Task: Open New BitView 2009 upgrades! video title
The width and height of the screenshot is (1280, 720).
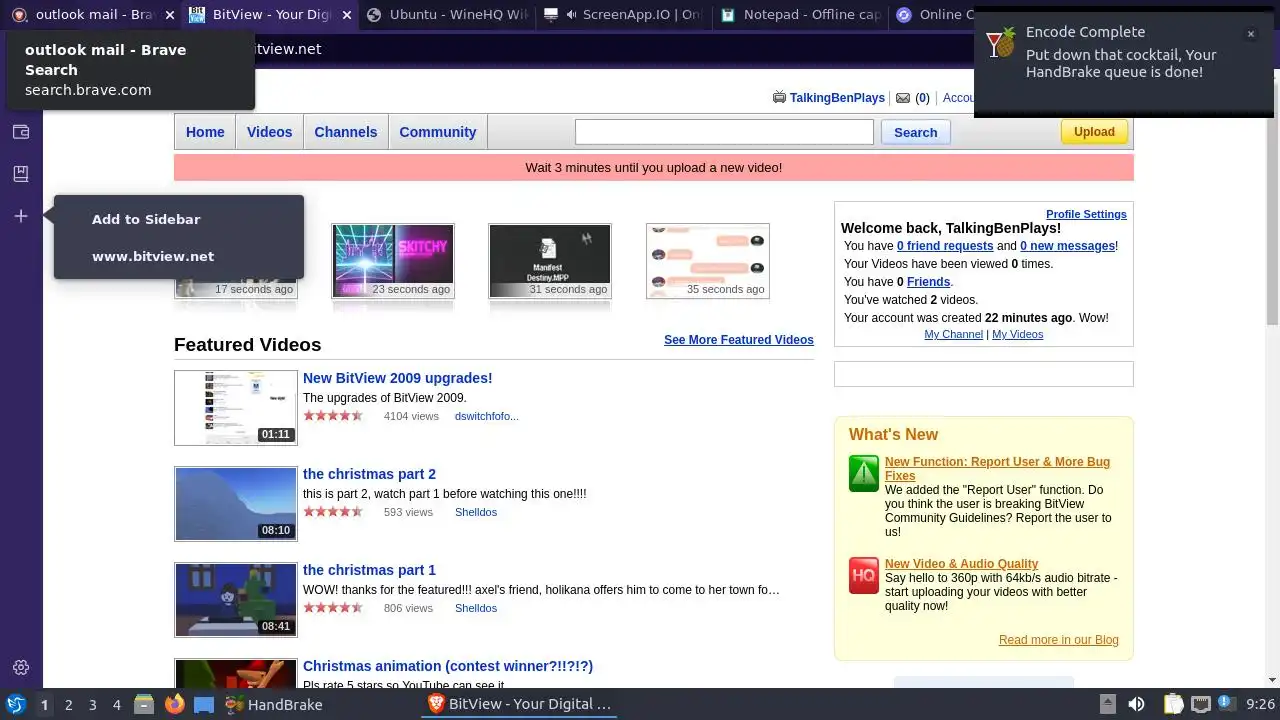Action: (x=397, y=378)
